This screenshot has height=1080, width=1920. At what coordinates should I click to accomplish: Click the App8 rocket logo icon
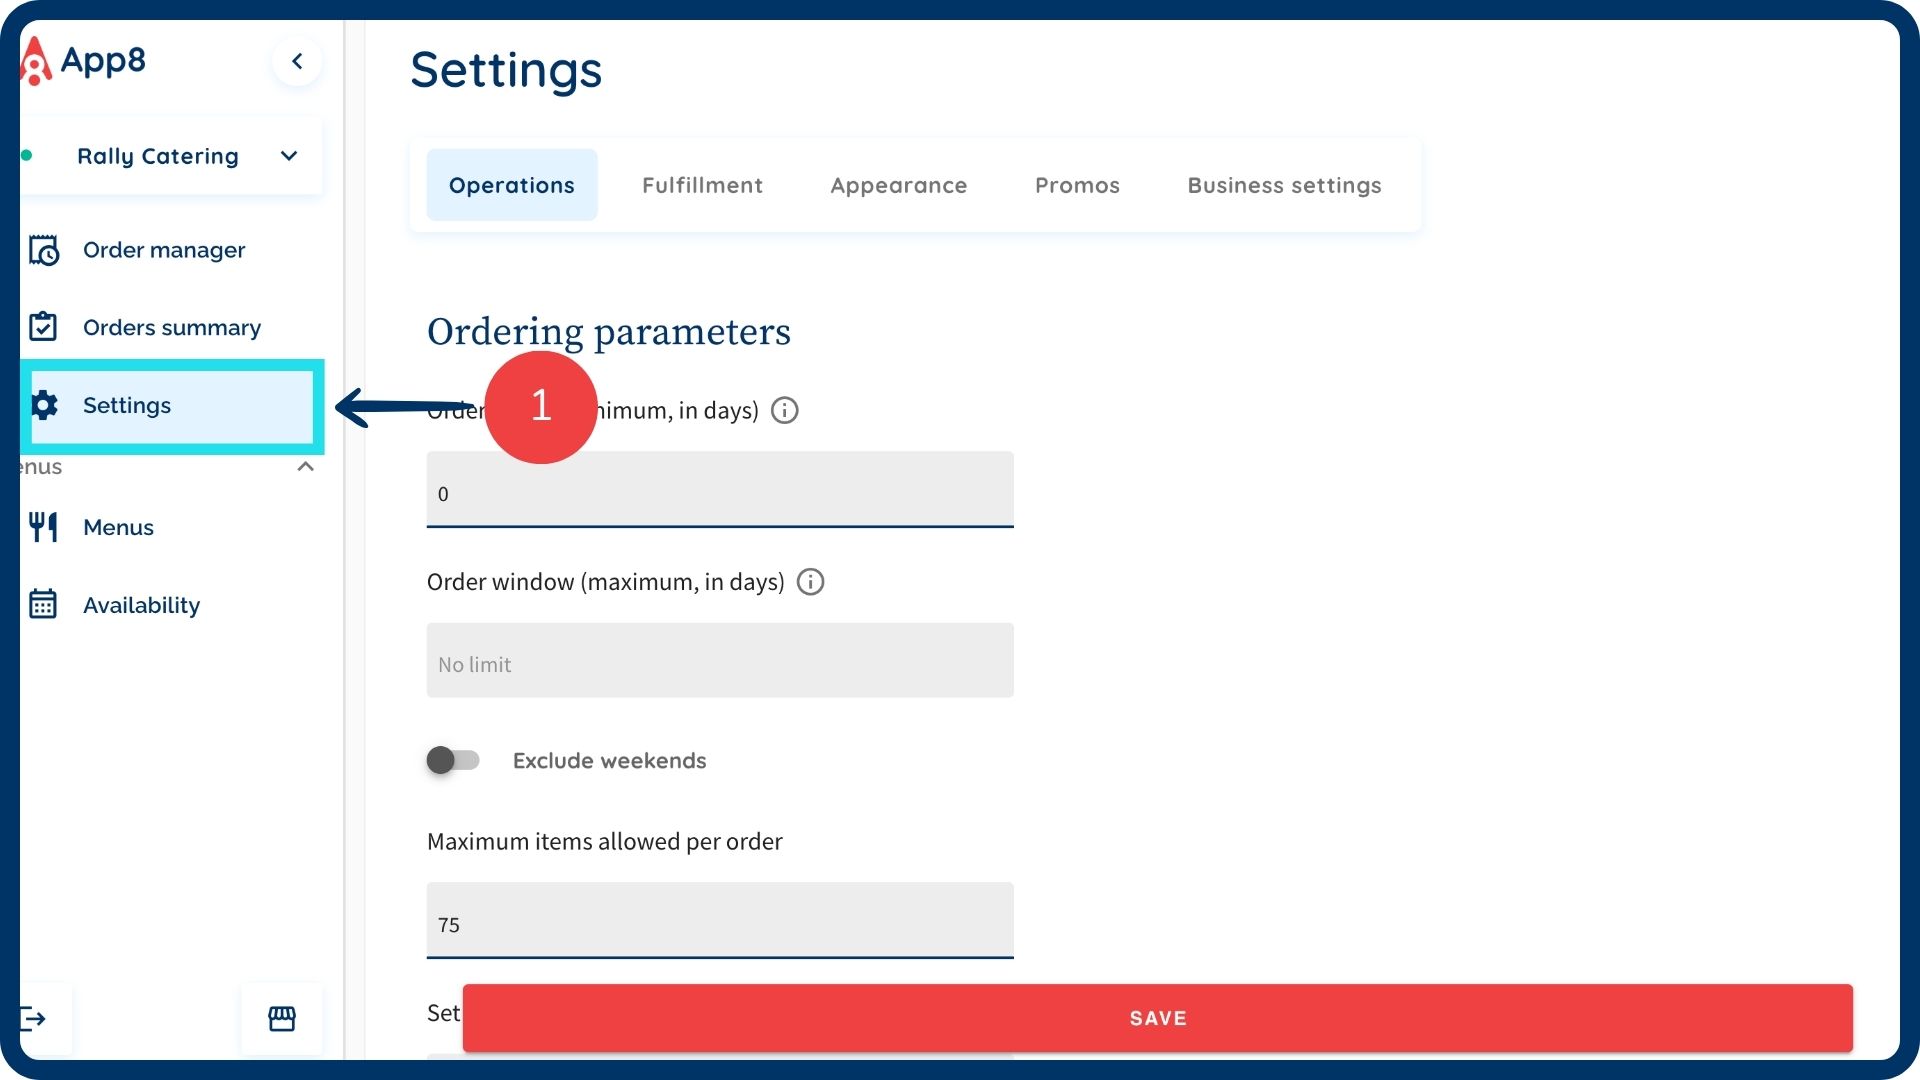[36, 61]
